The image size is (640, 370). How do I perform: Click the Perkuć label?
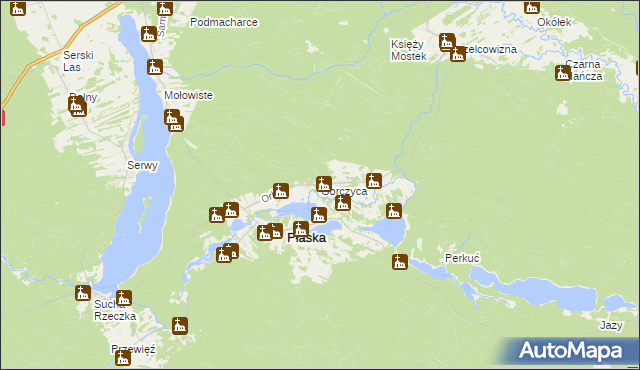pos(462,258)
